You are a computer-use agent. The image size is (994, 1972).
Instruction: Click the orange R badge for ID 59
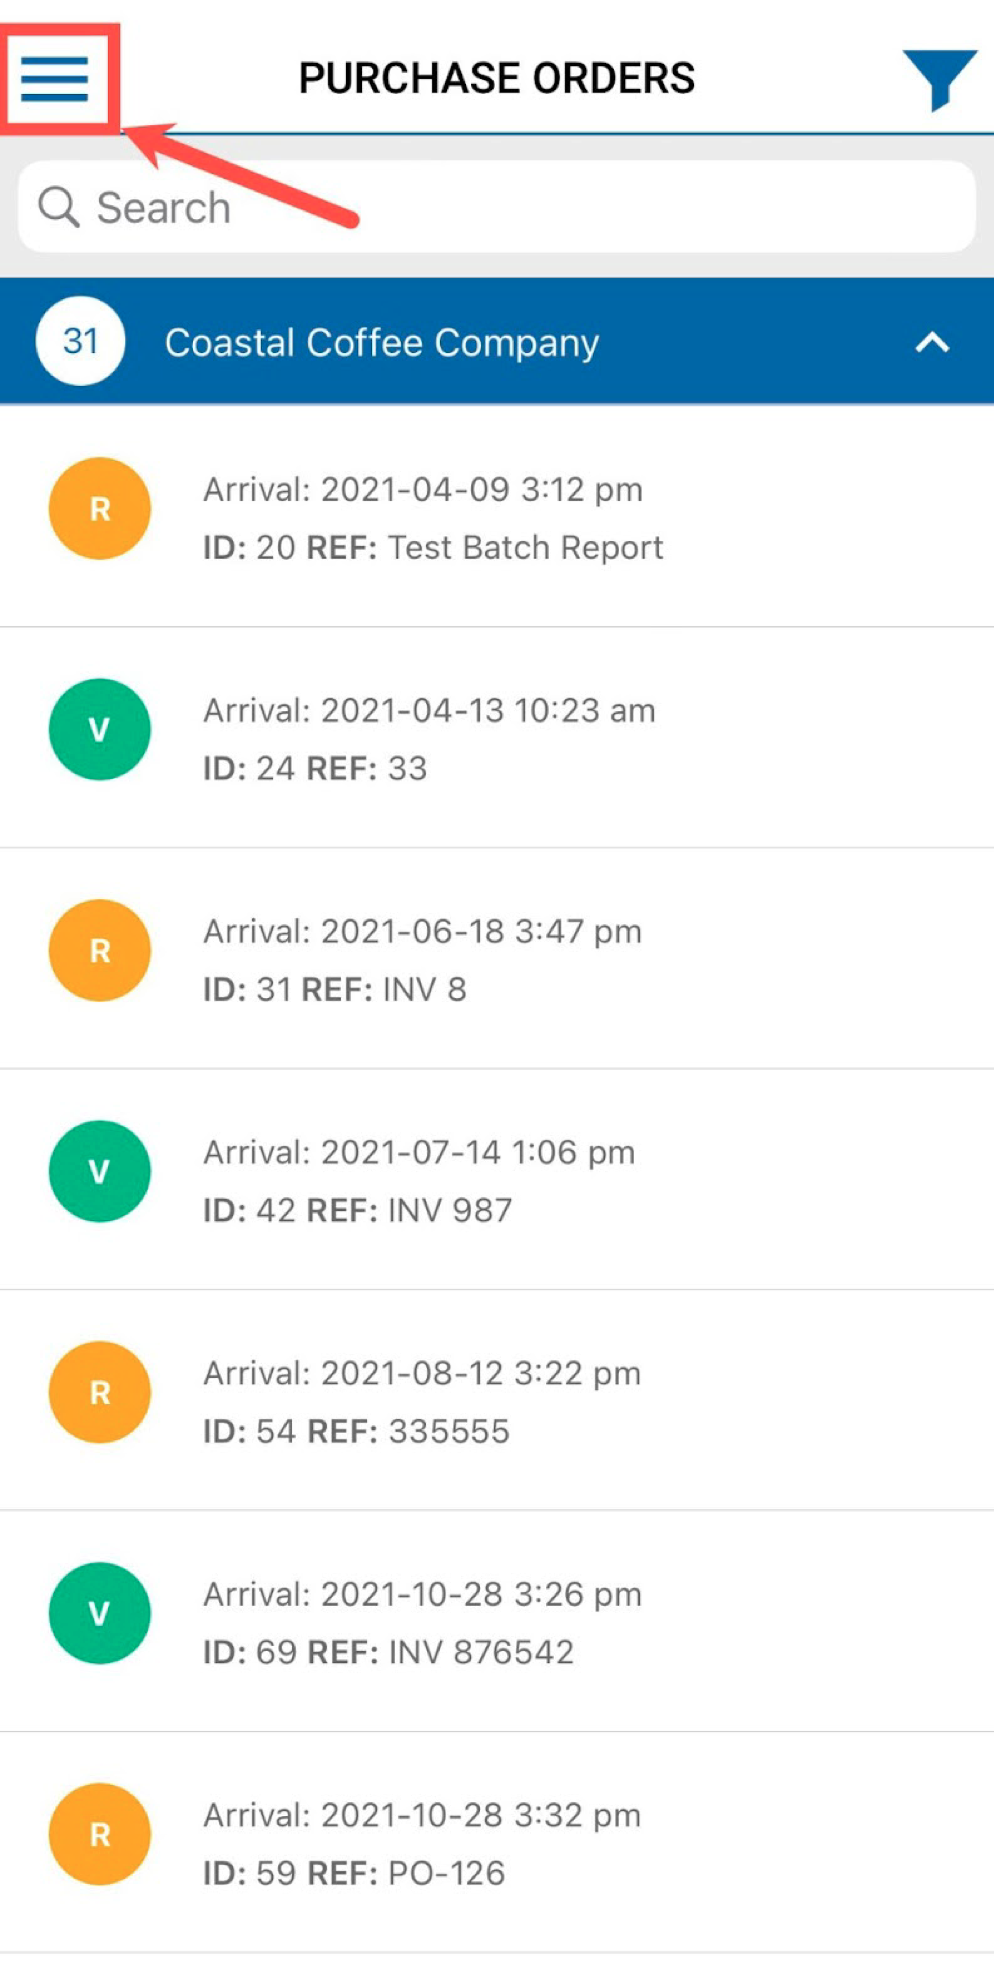100,1835
